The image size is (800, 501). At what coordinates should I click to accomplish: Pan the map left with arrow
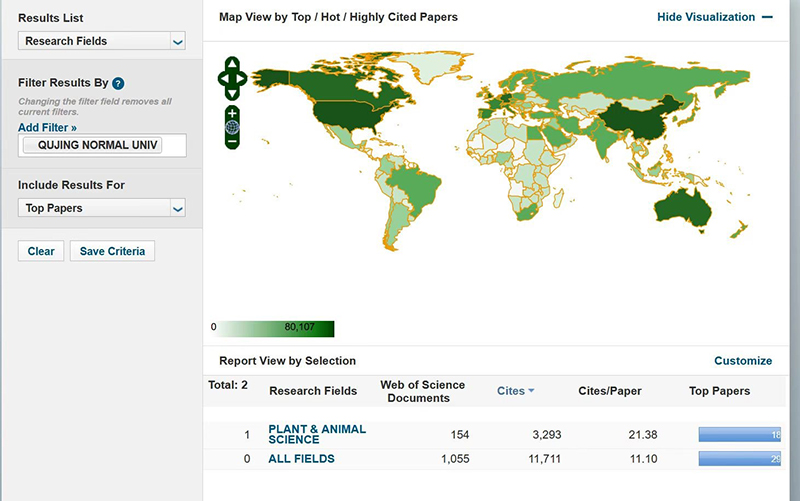[x=222, y=78]
